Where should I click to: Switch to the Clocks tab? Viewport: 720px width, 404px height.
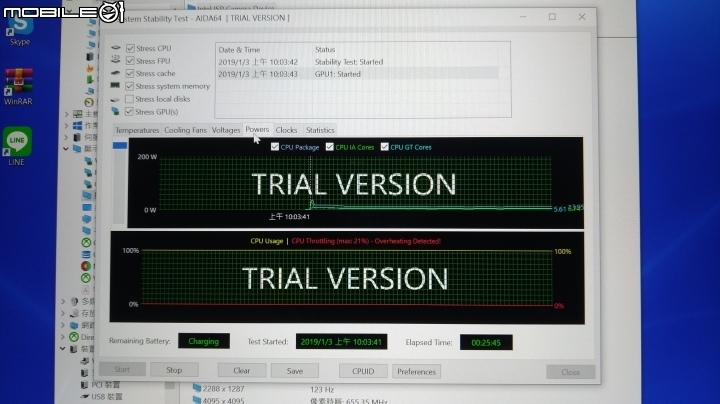click(286, 130)
